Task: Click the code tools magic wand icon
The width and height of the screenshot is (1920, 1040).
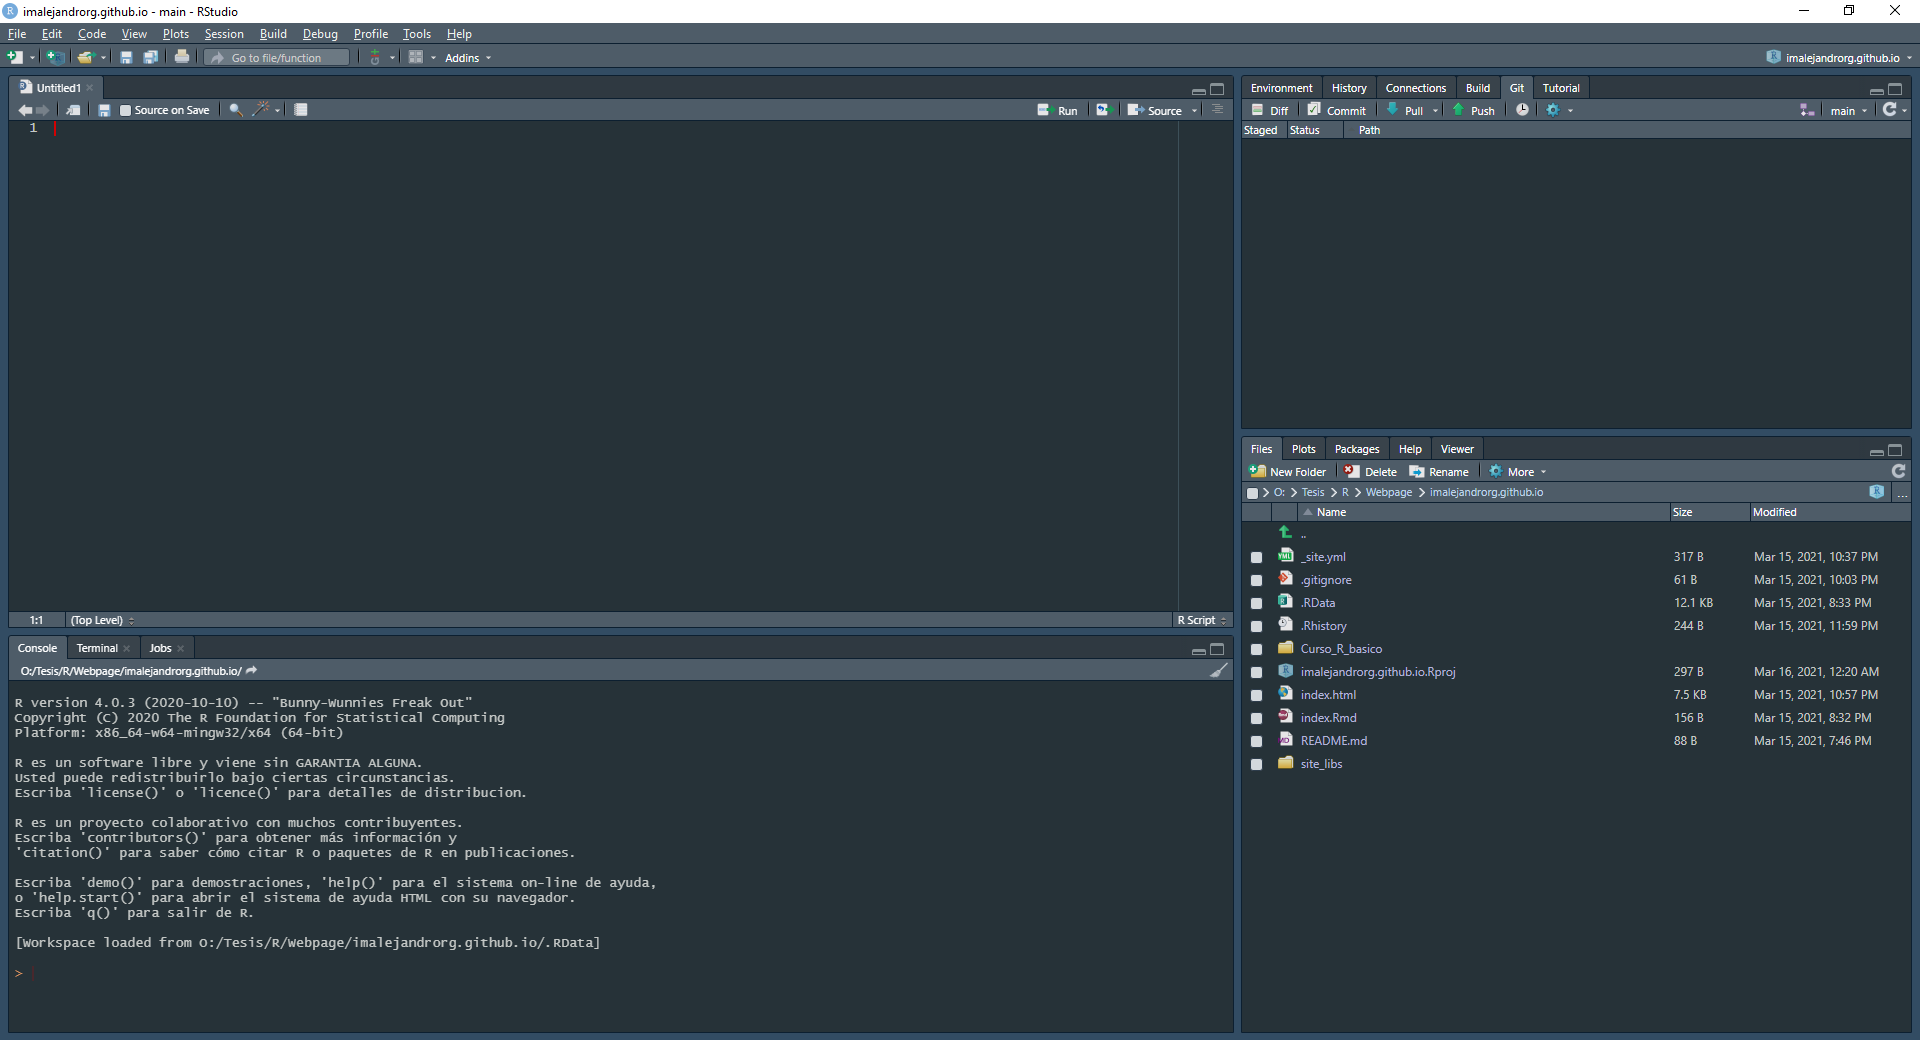Action: [262, 110]
